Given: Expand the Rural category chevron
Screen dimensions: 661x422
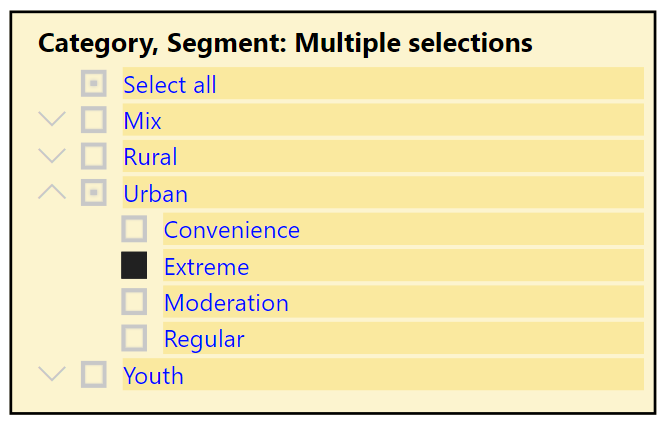Looking at the screenshot, I should pos(52,156).
